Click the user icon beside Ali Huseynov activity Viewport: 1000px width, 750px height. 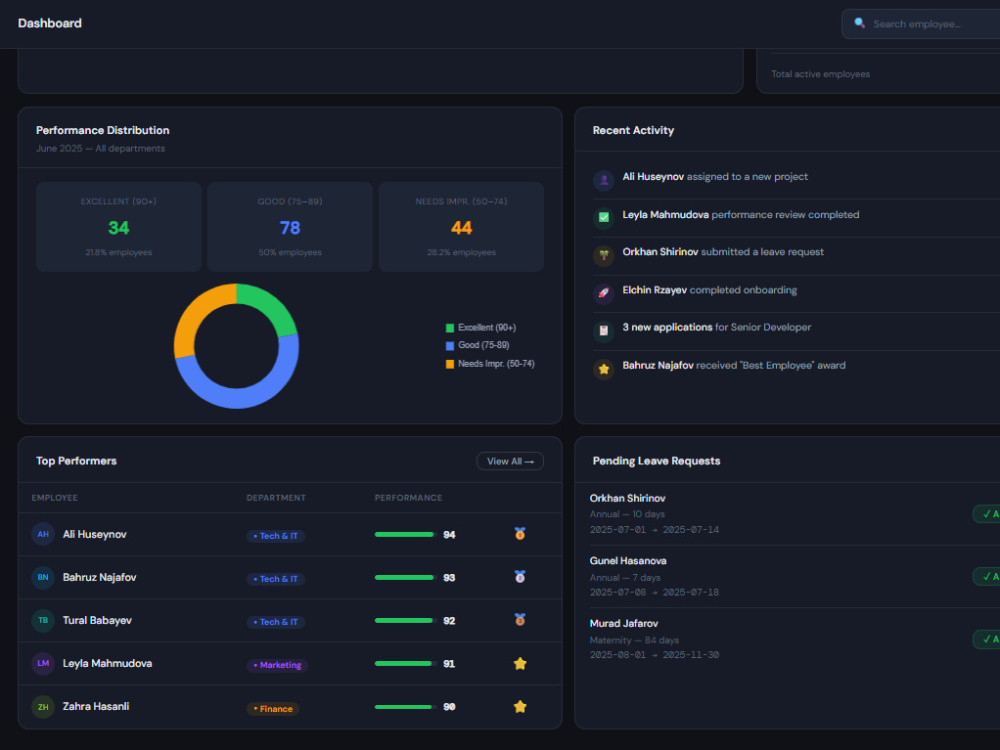coord(603,180)
